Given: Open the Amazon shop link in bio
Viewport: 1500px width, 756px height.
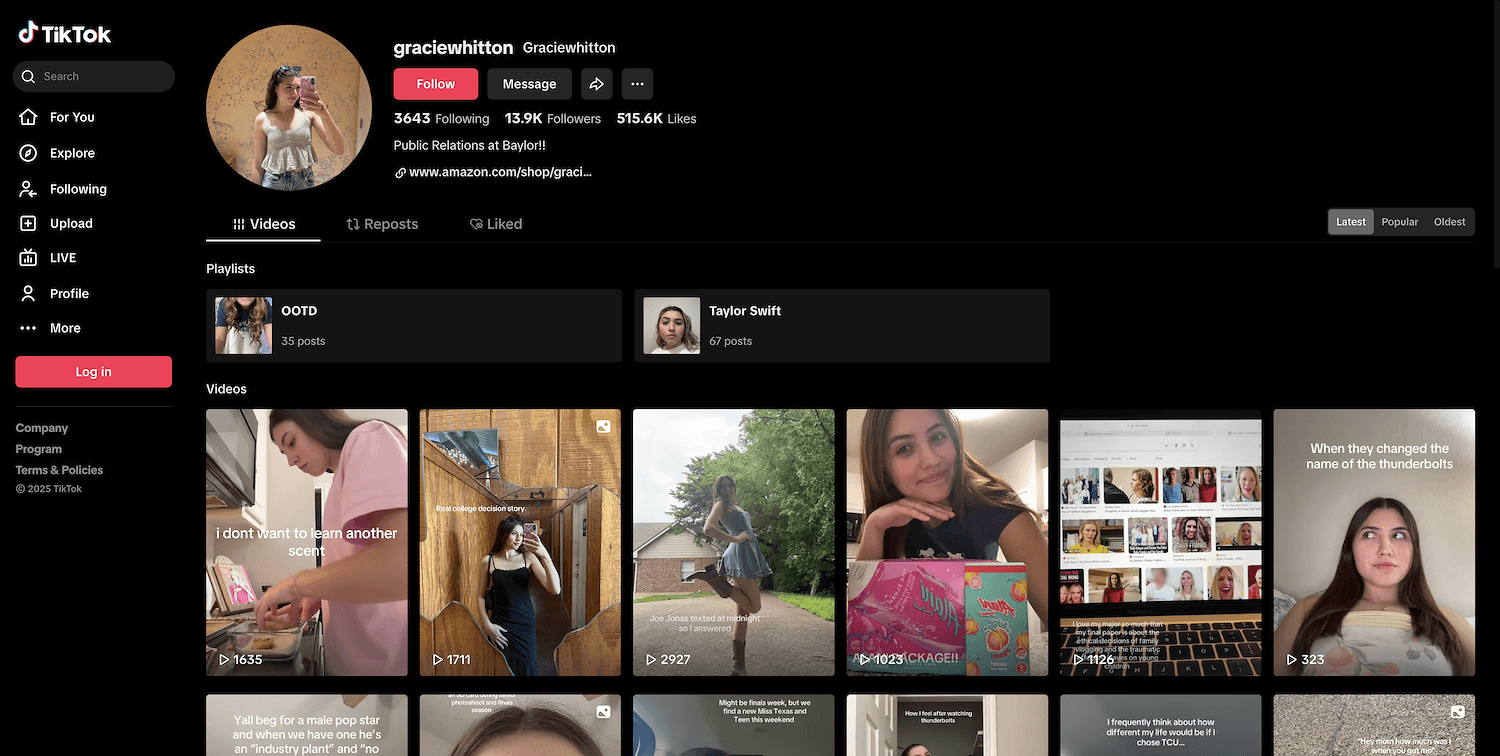Looking at the screenshot, I should click(499, 172).
